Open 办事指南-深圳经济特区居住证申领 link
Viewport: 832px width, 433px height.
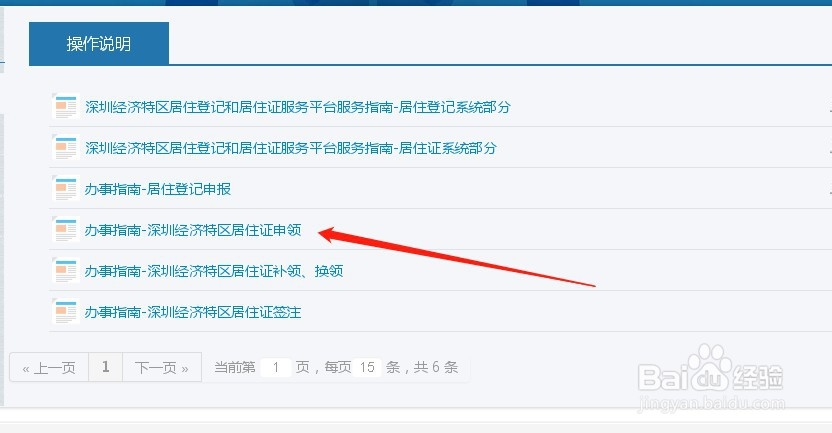193,230
